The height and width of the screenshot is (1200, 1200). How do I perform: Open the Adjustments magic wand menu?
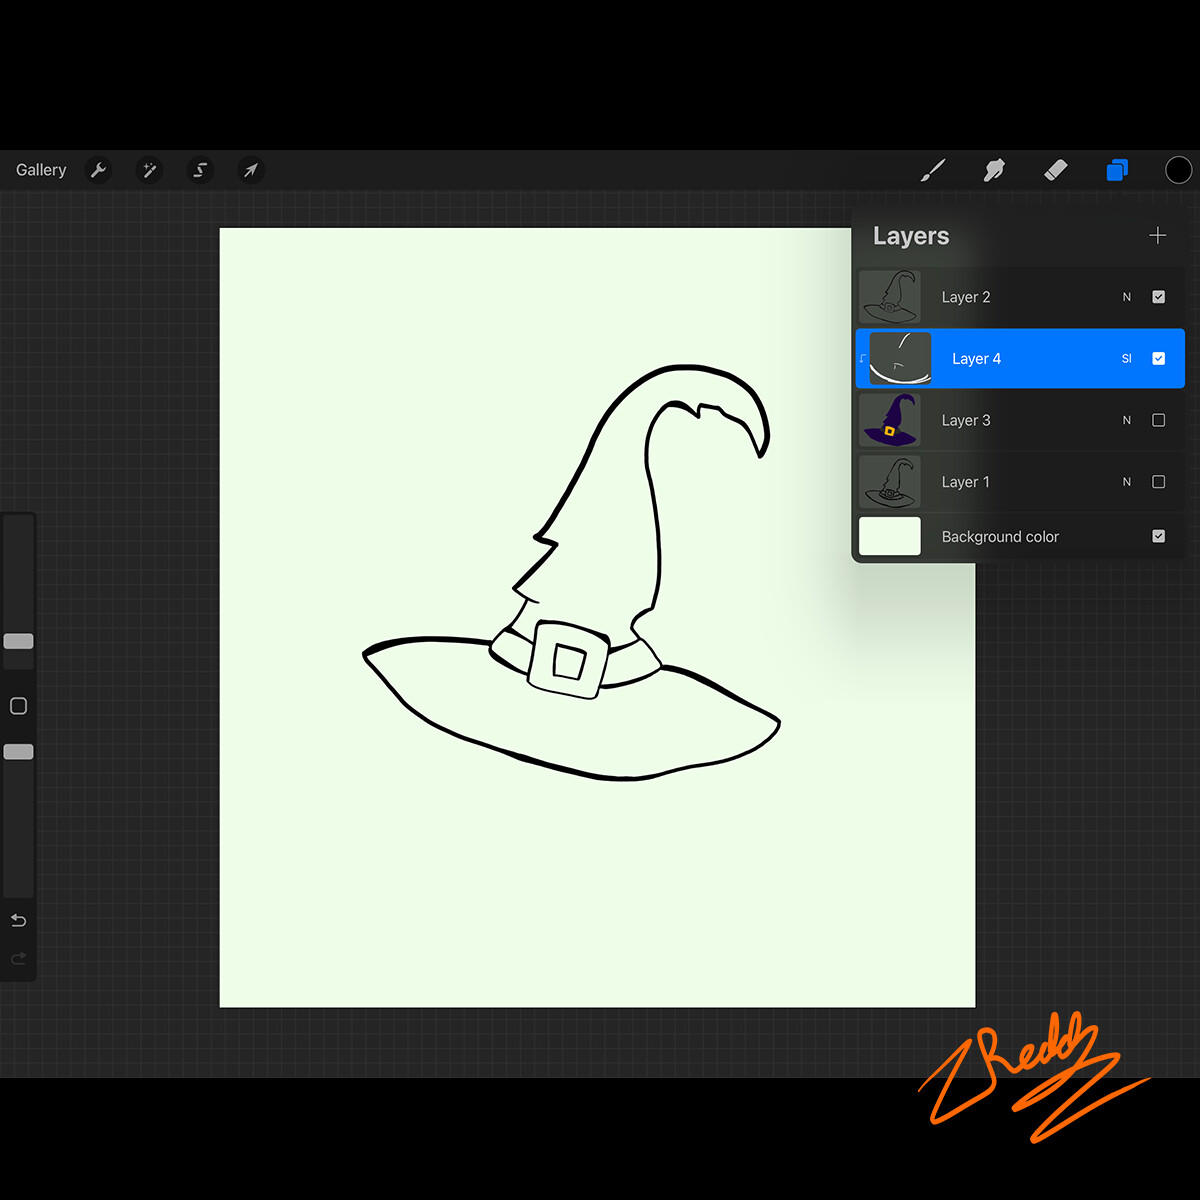pos(149,170)
